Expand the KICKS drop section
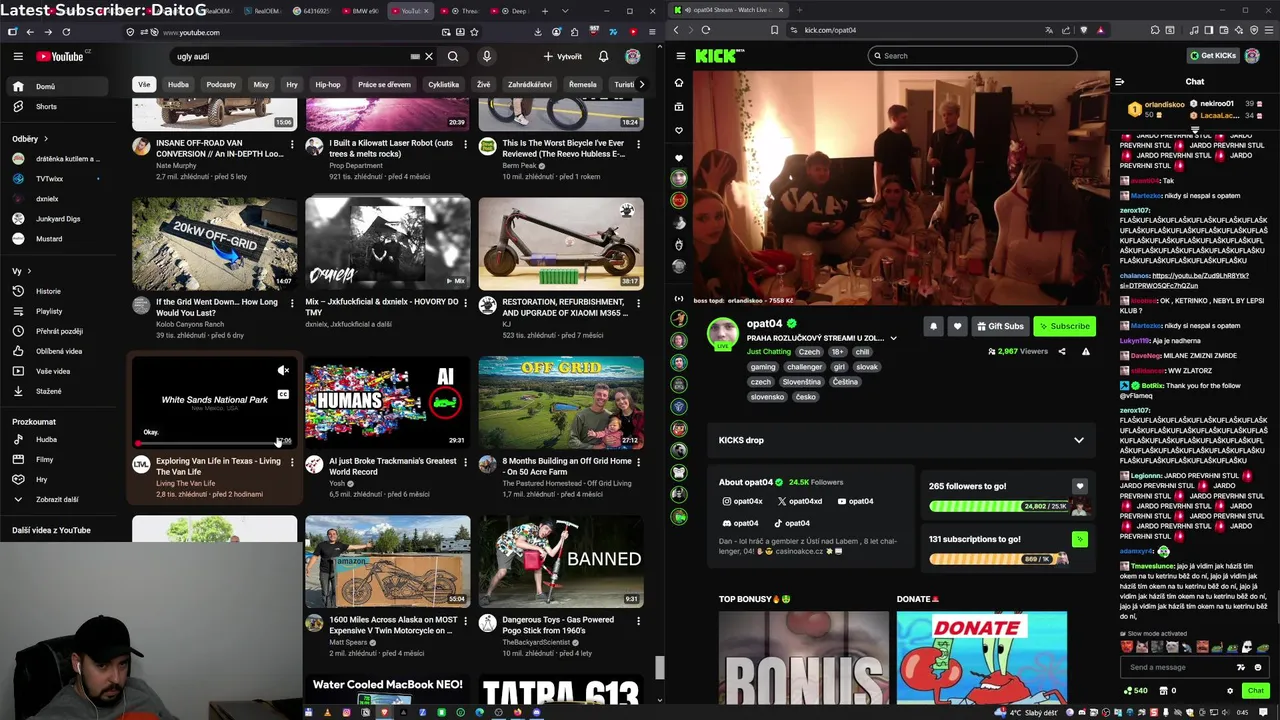The height and width of the screenshot is (720, 1280). (x=1078, y=440)
